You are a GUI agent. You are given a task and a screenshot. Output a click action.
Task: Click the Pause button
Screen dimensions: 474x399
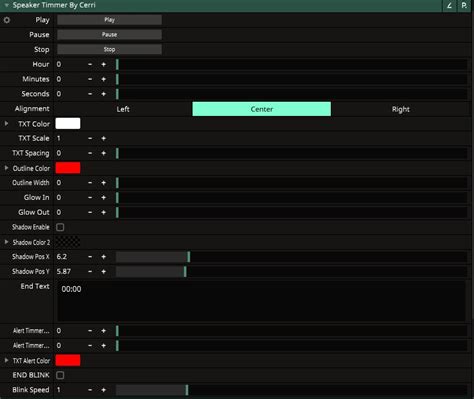point(109,35)
